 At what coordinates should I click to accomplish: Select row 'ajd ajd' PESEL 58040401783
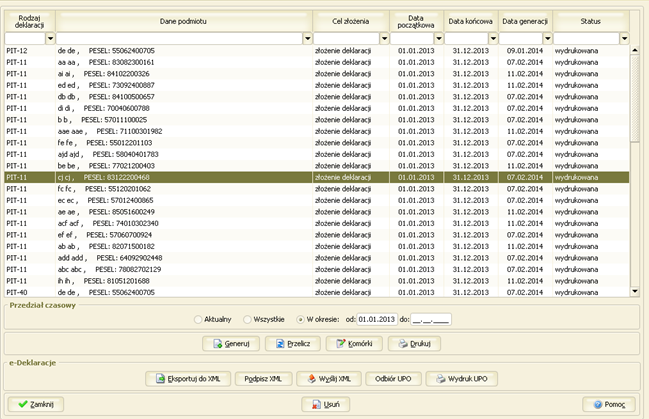click(x=317, y=154)
